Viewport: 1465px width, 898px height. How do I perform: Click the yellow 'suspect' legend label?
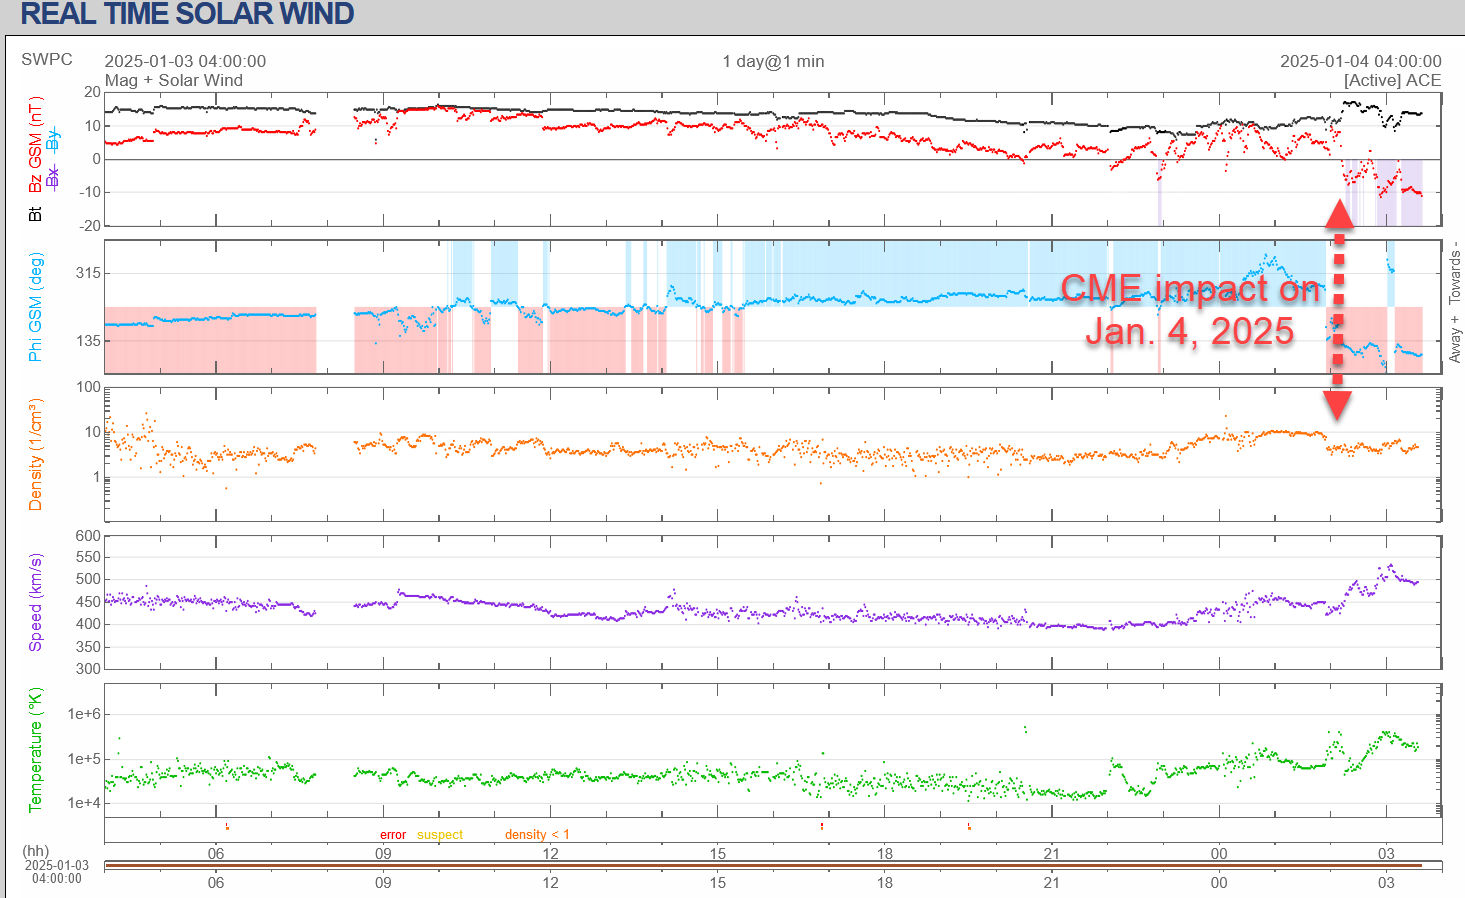point(440,835)
